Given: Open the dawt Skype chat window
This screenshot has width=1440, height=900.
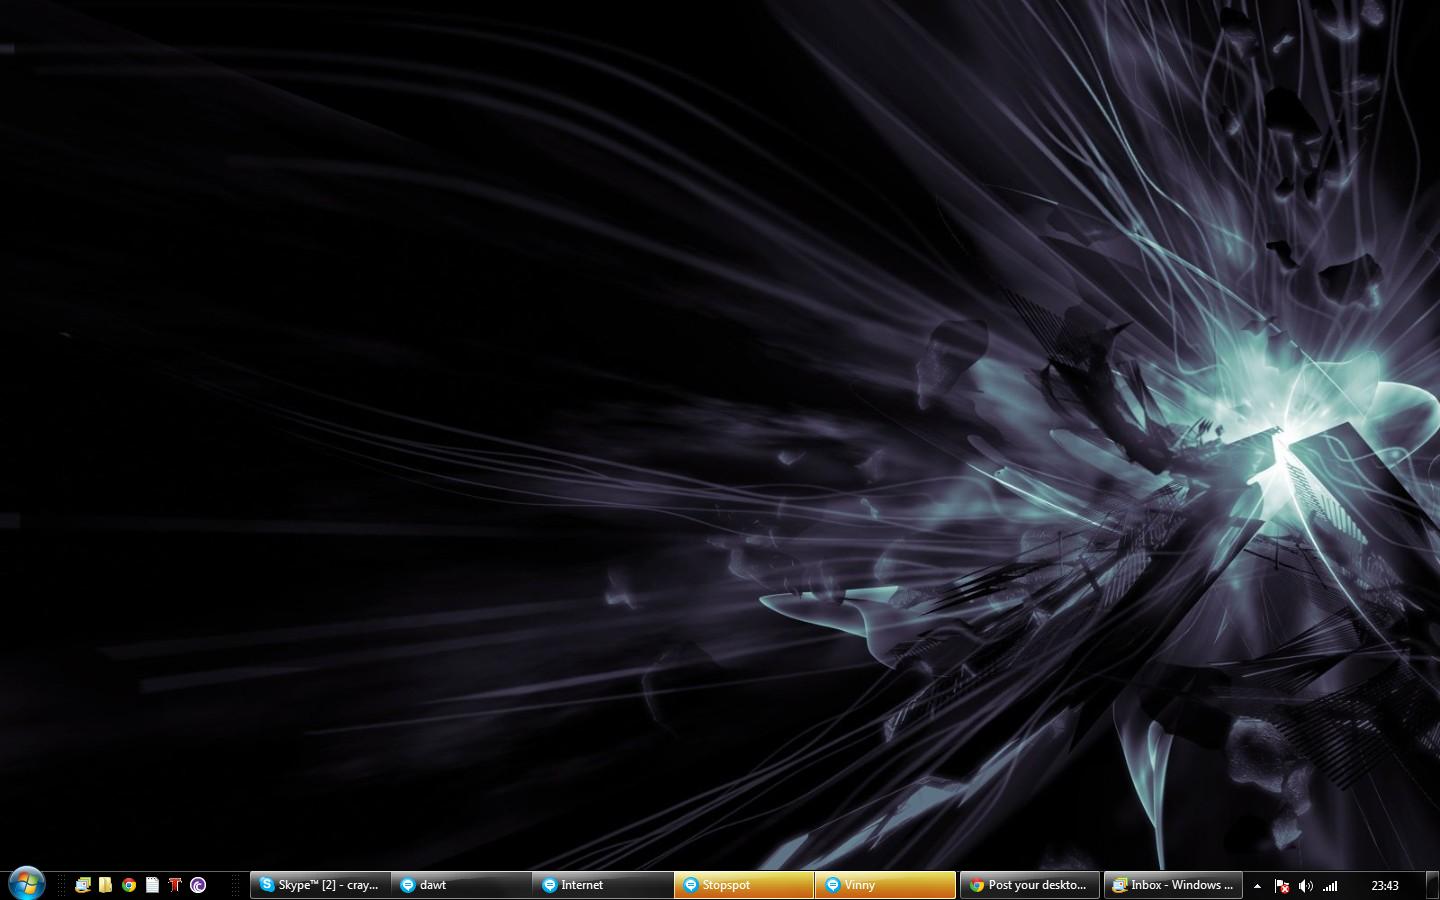Looking at the screenshot, I should [x=461, y=885].
